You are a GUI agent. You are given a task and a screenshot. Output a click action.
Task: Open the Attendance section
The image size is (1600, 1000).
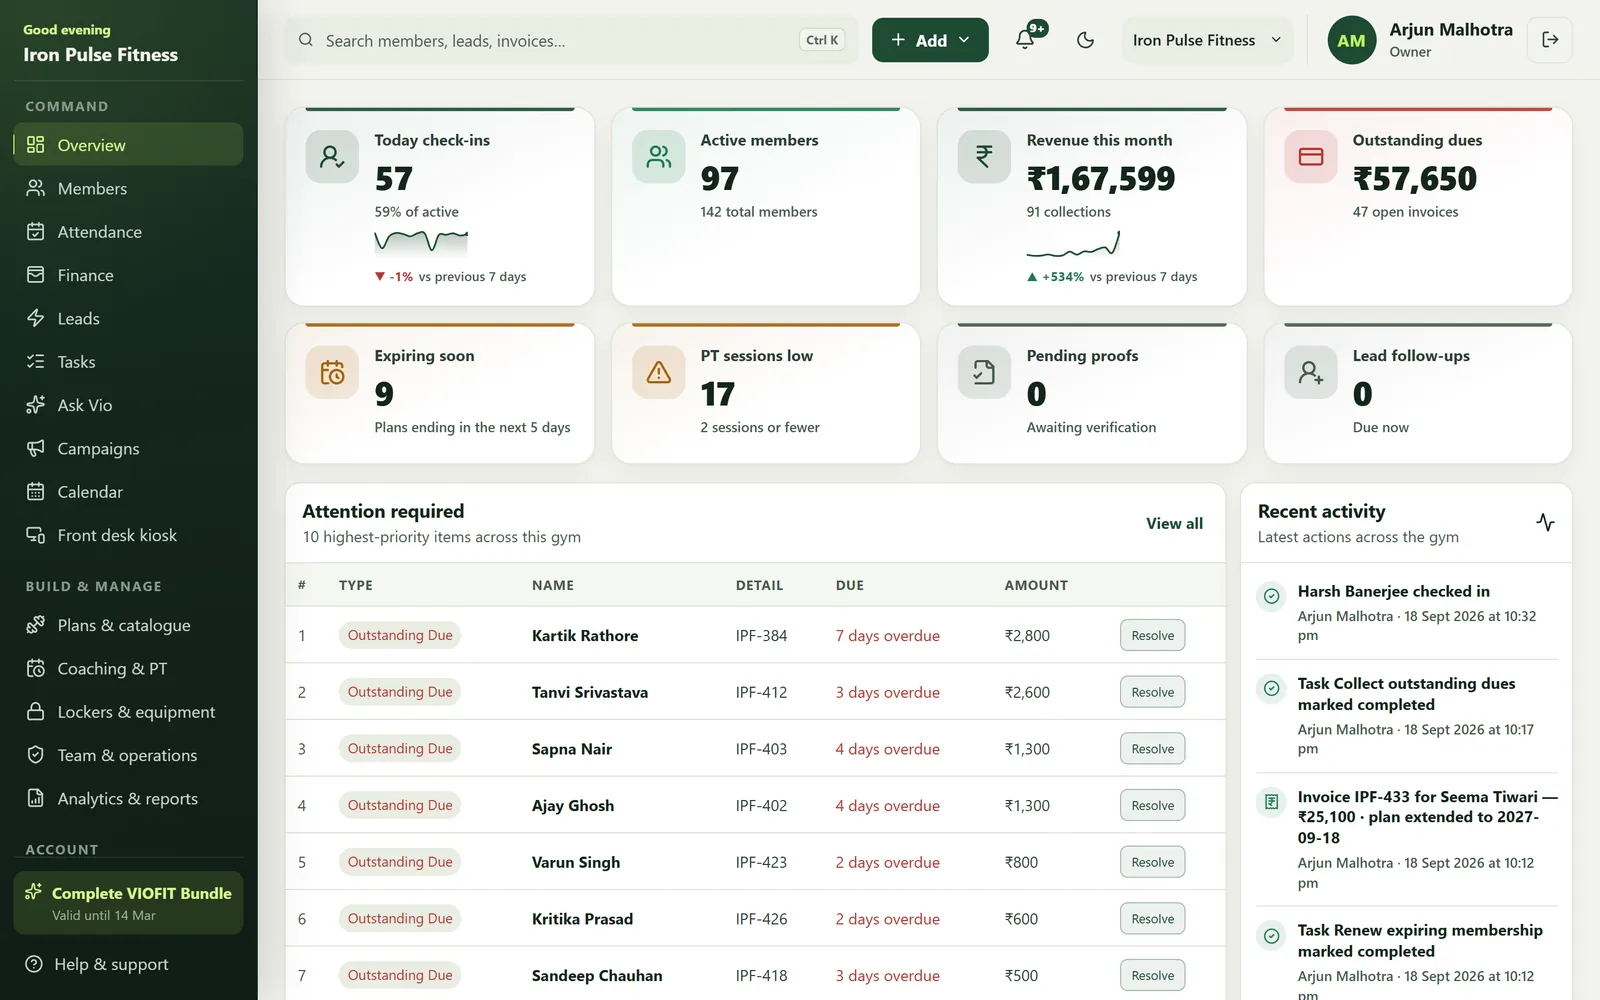[128, 232]
